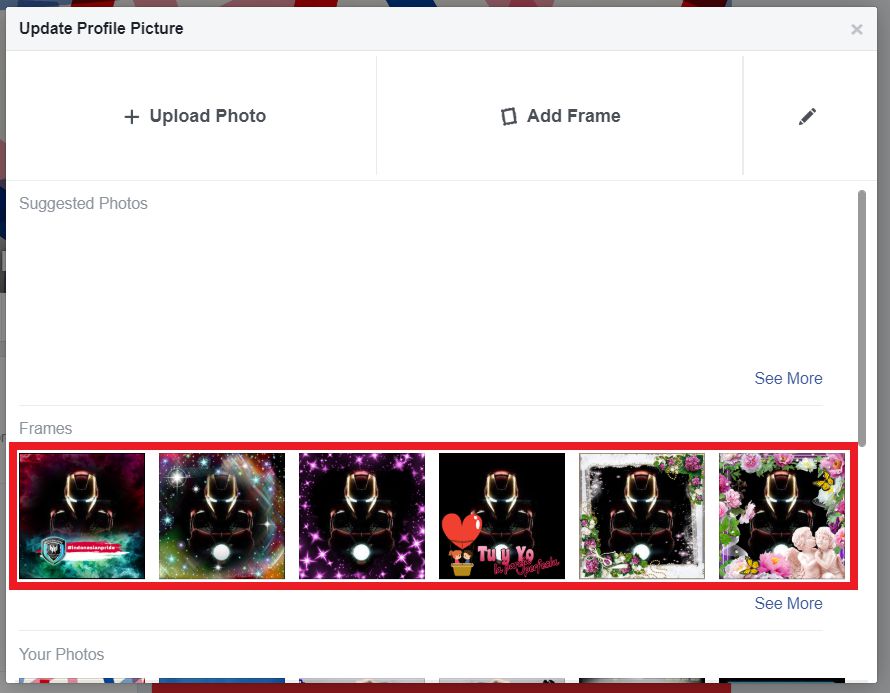Click the dialog's vertical scrollbar

point(862,318)
